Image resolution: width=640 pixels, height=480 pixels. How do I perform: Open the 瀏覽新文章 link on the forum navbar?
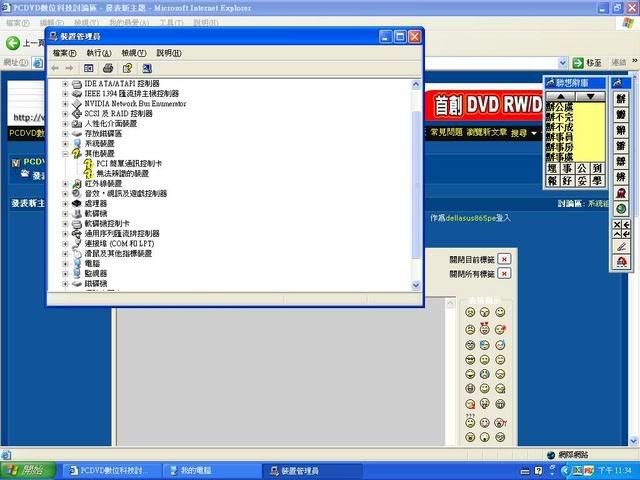[x=487, y=132]
